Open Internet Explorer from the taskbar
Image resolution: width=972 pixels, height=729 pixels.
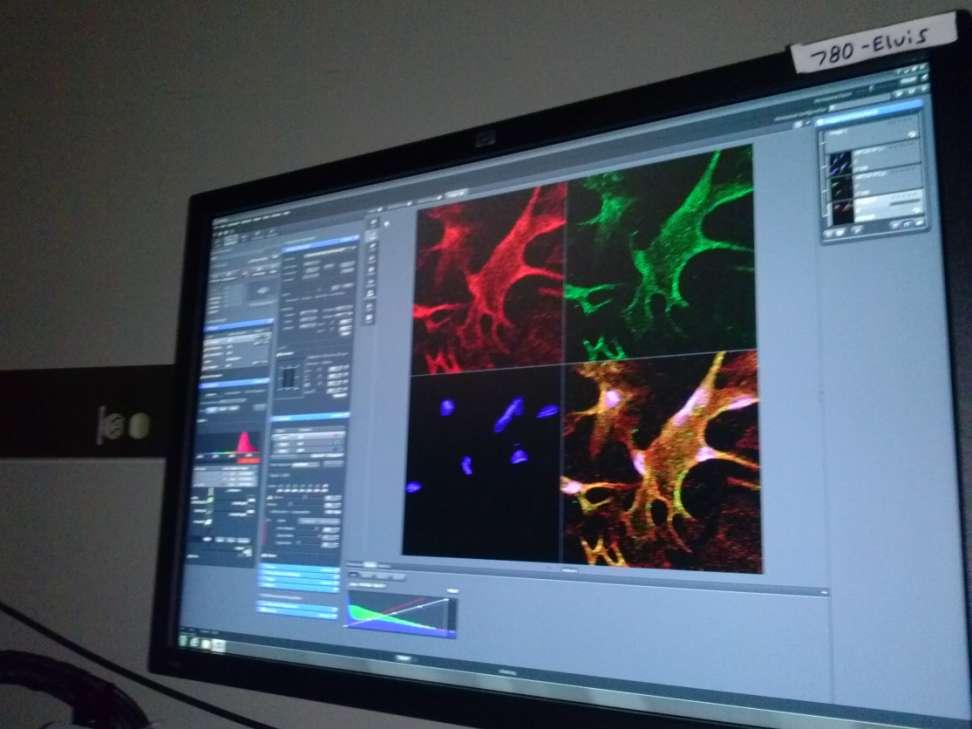pyautogui.click(x=195, y=642)
